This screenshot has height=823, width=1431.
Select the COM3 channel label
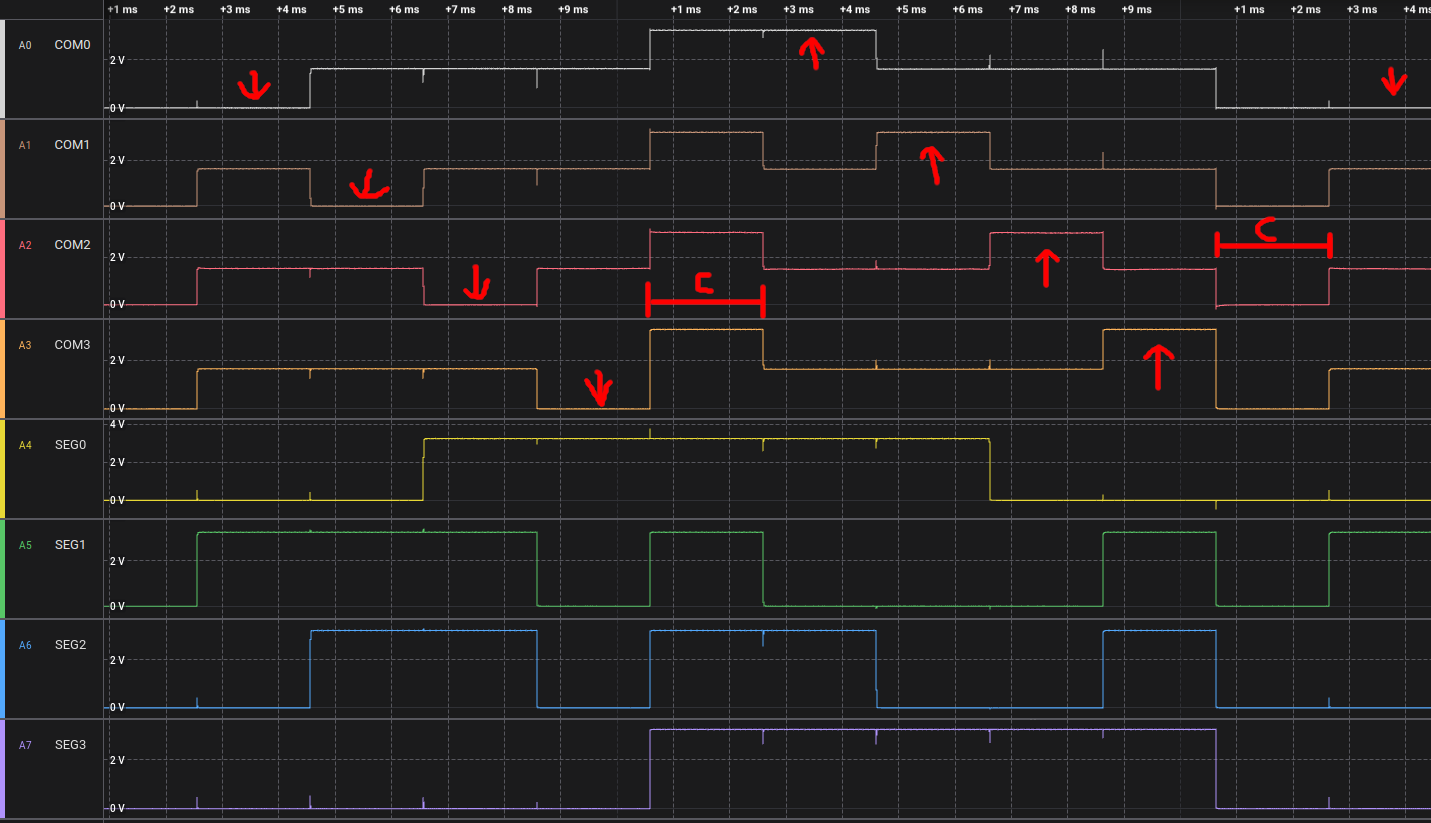[72, 345]
